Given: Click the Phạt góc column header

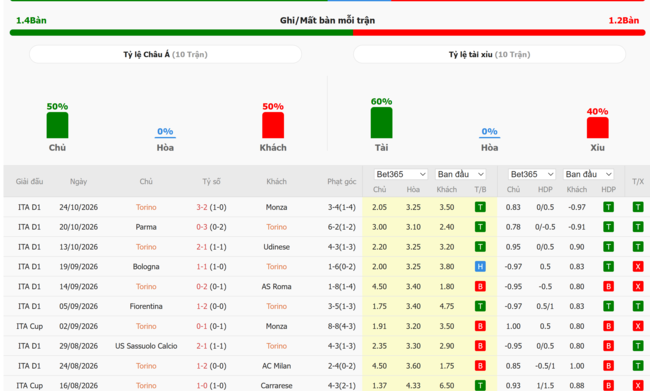Looking at the screenshot, I should pos(342,181).
